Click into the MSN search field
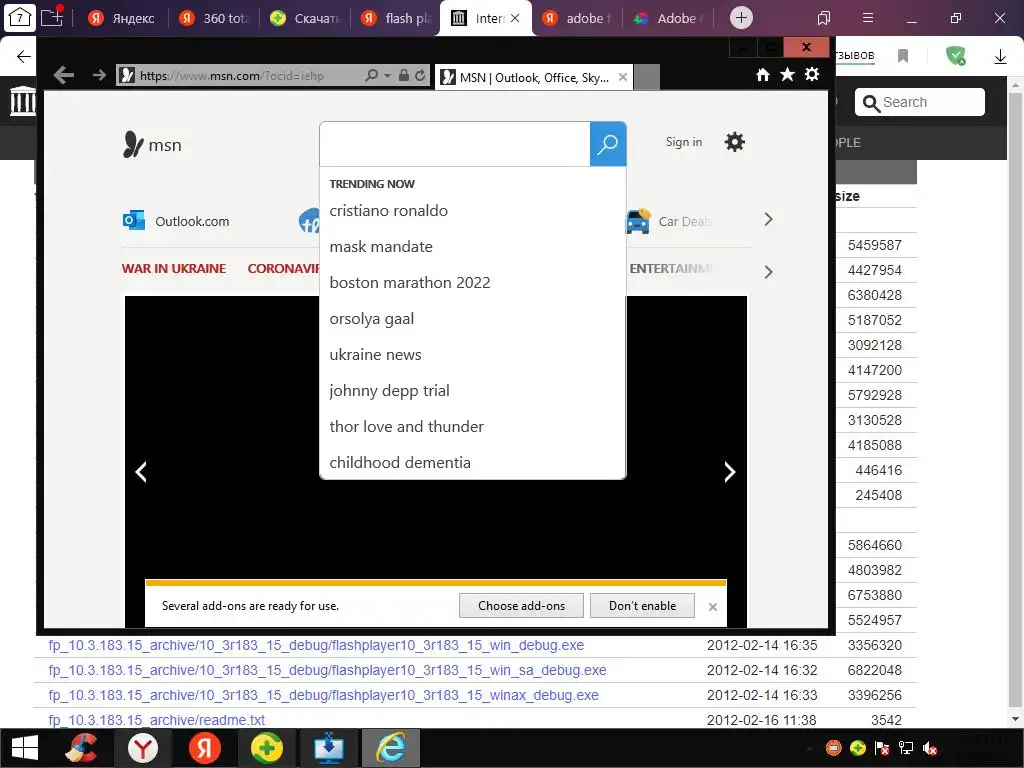This screenshot has height=768, width=1024. click(x=455, y=144)
